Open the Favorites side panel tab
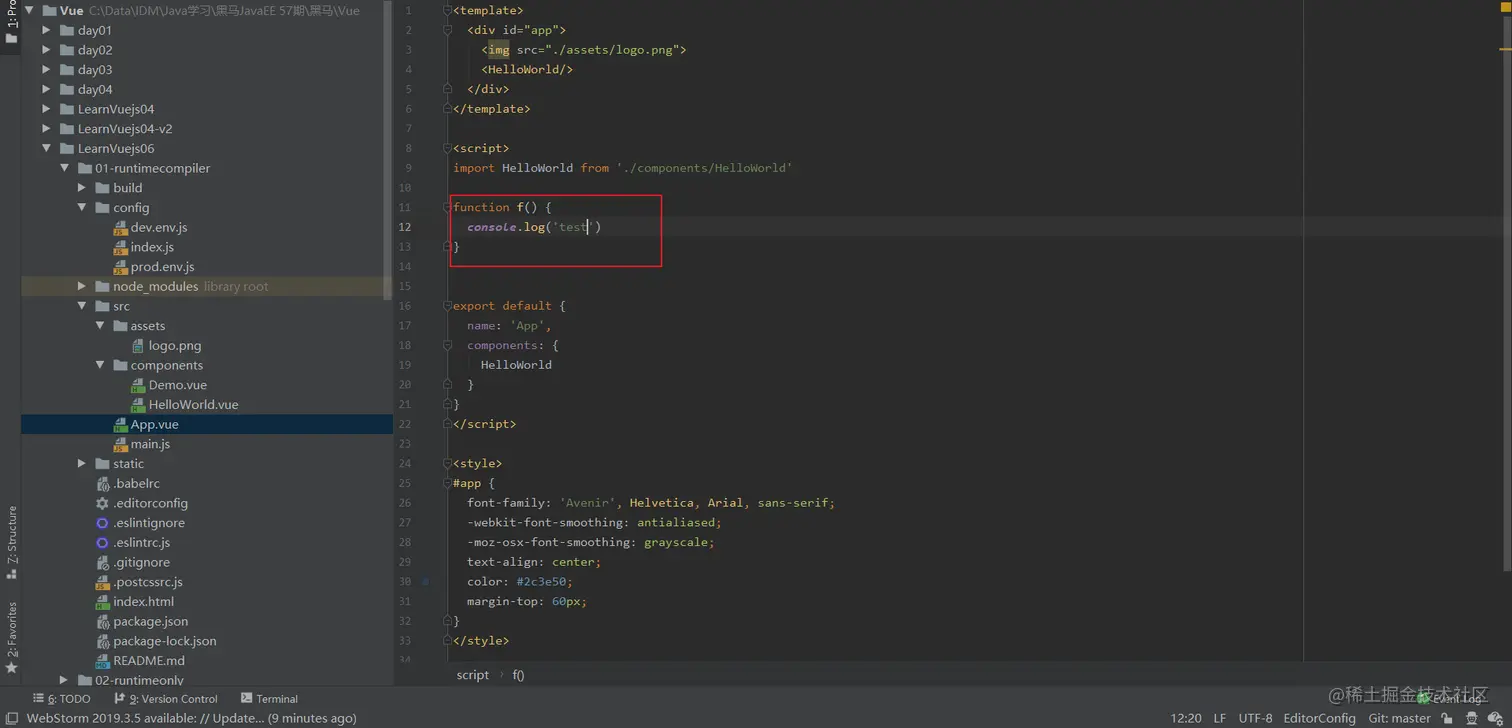This screenshot has width=1512, height=728. pyautogui.click(x=12, y=636)
